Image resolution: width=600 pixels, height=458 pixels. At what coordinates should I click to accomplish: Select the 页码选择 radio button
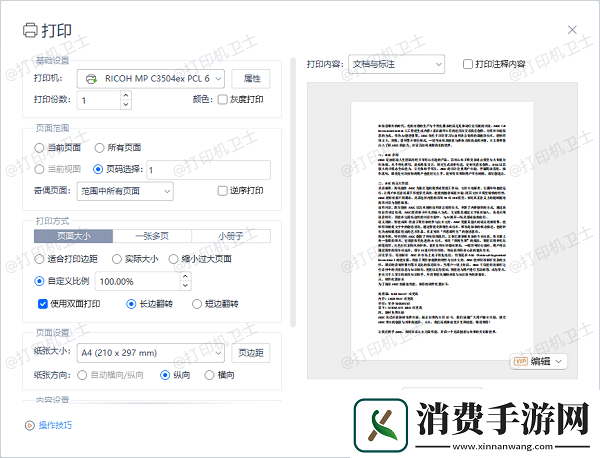[98, 169]
